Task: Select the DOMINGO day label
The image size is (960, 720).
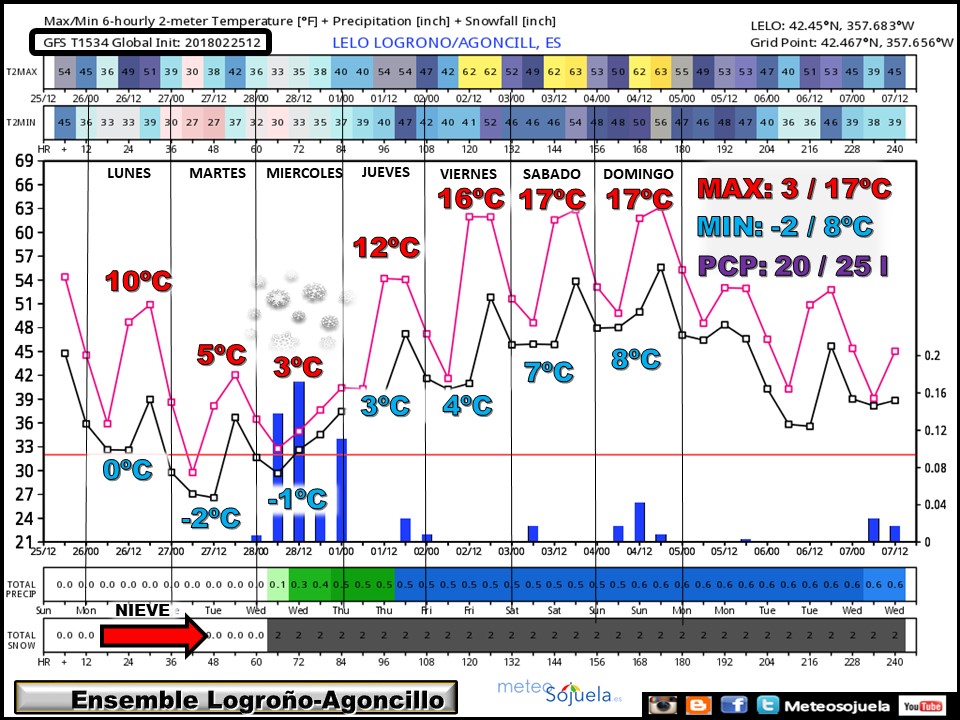Action: (x=638, y=174)
